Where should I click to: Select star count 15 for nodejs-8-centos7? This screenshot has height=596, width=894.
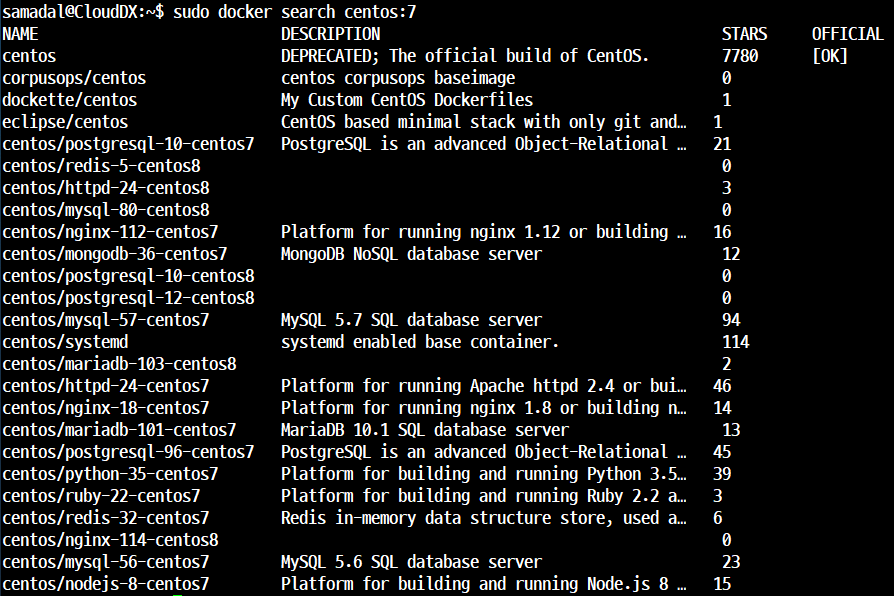click(x=722, y=584)
